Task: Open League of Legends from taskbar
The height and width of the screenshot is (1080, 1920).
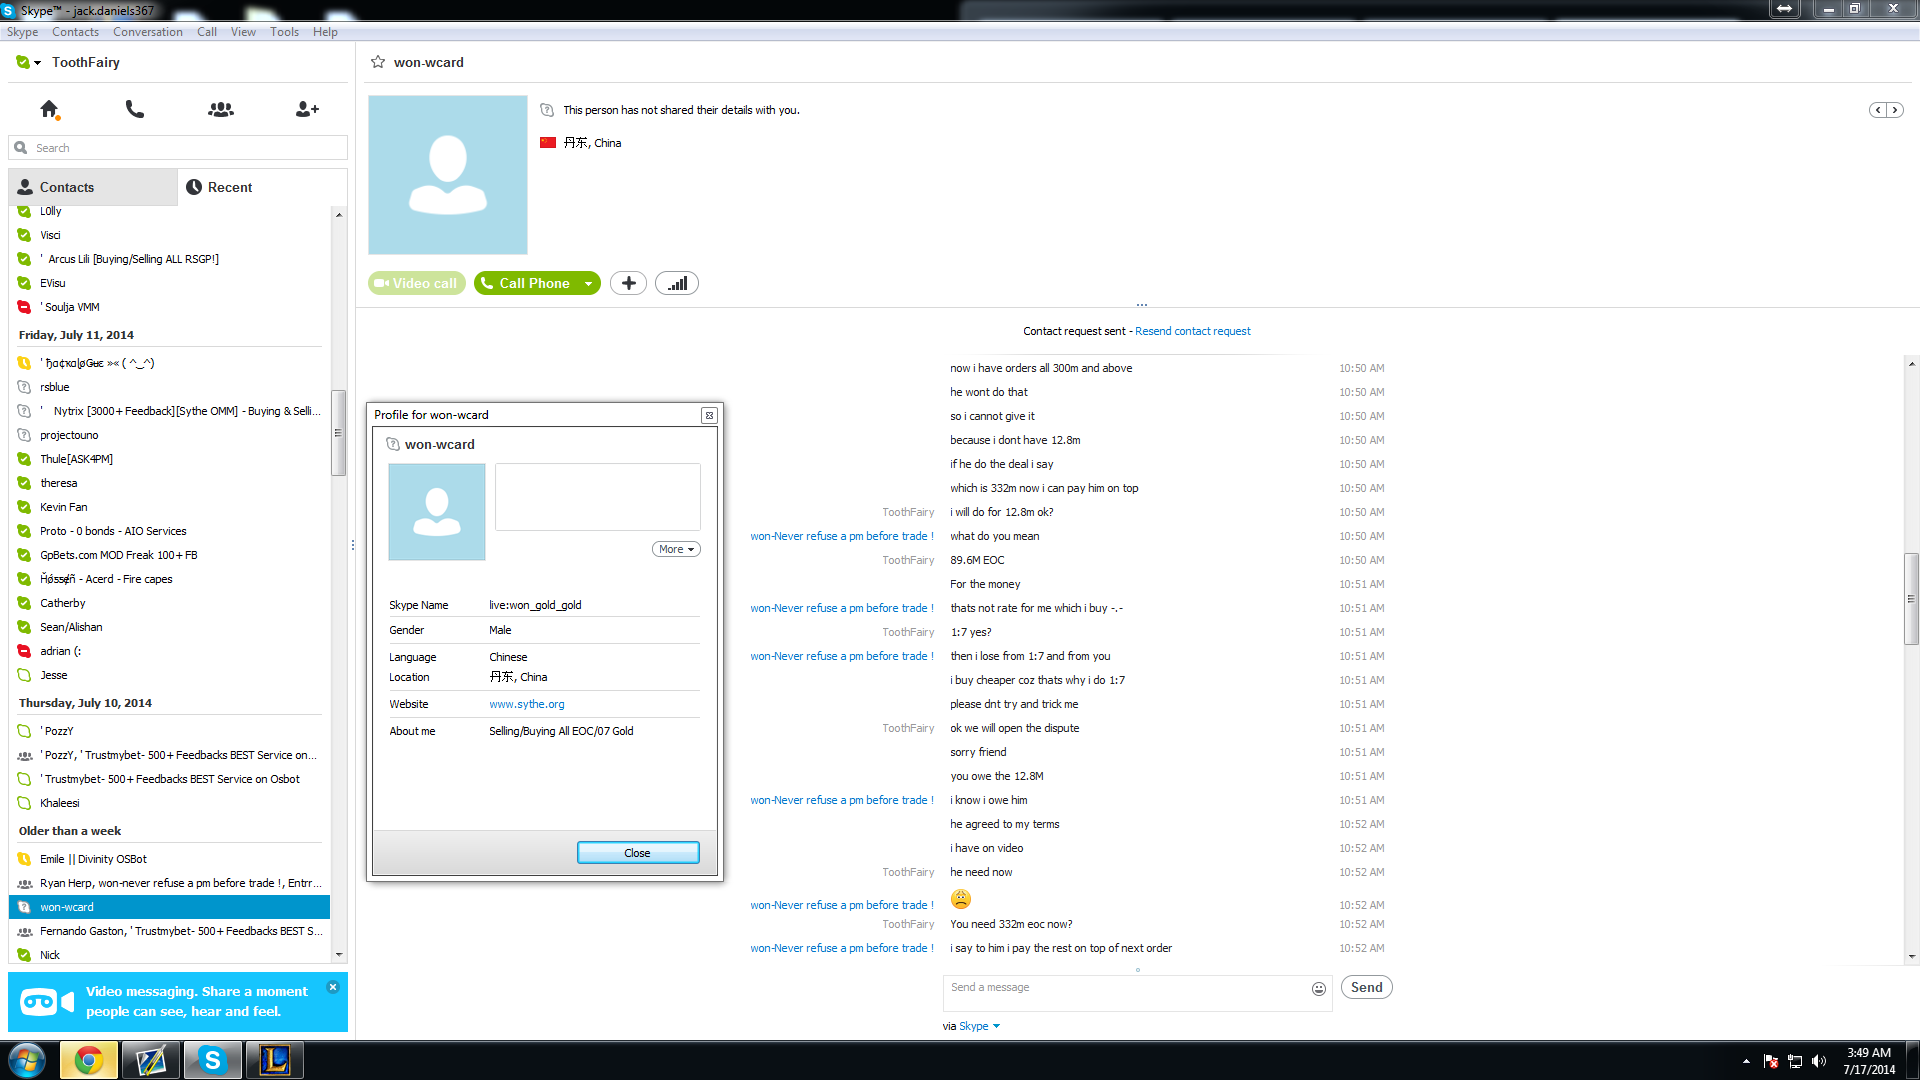Action: [x=275, y=1060]
